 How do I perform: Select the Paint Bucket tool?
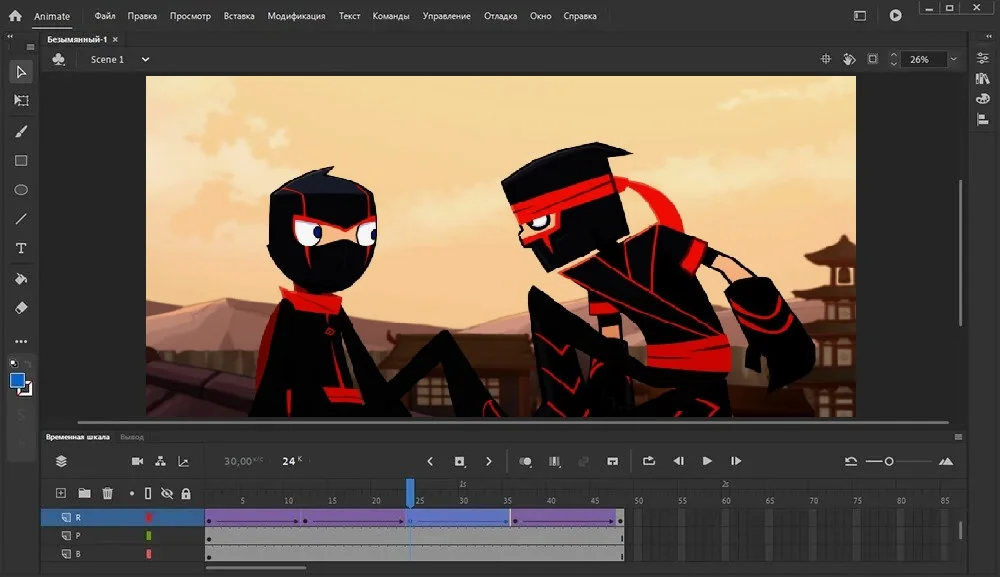click(21, 279)
